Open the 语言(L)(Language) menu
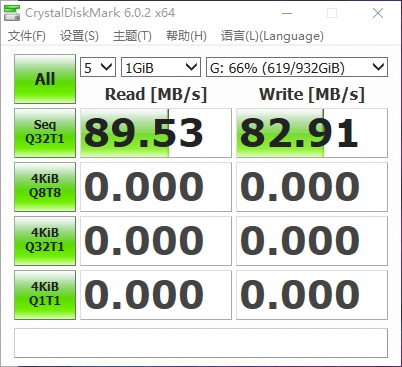 pos(272,36)
